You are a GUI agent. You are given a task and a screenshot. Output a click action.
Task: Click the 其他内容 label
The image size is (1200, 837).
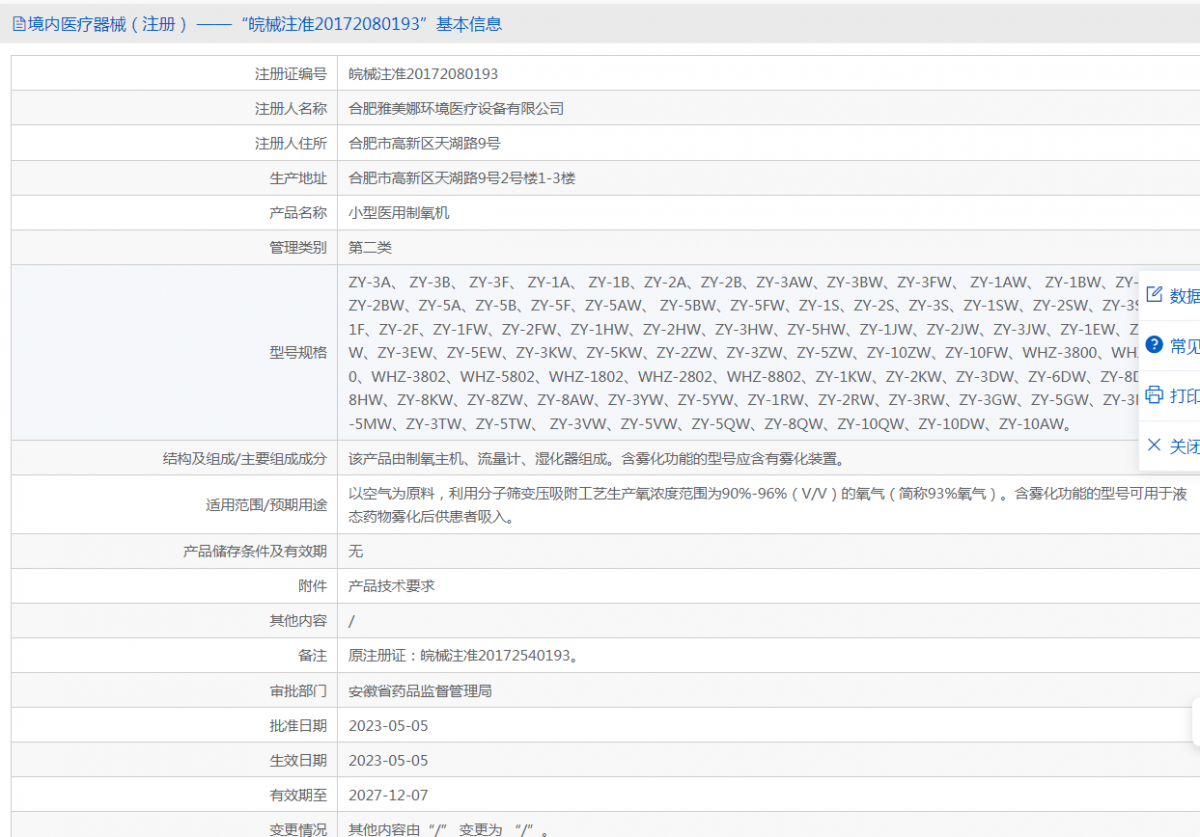[x=298, y=621]
